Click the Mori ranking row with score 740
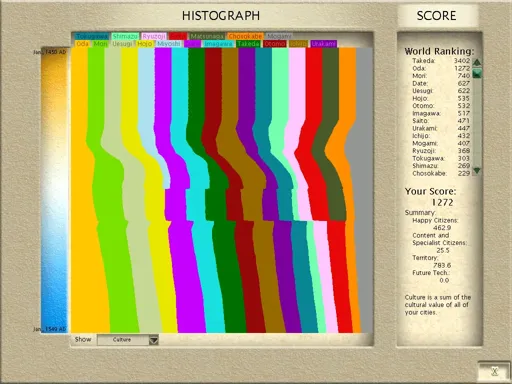512x384 pixels. [441, 76]
